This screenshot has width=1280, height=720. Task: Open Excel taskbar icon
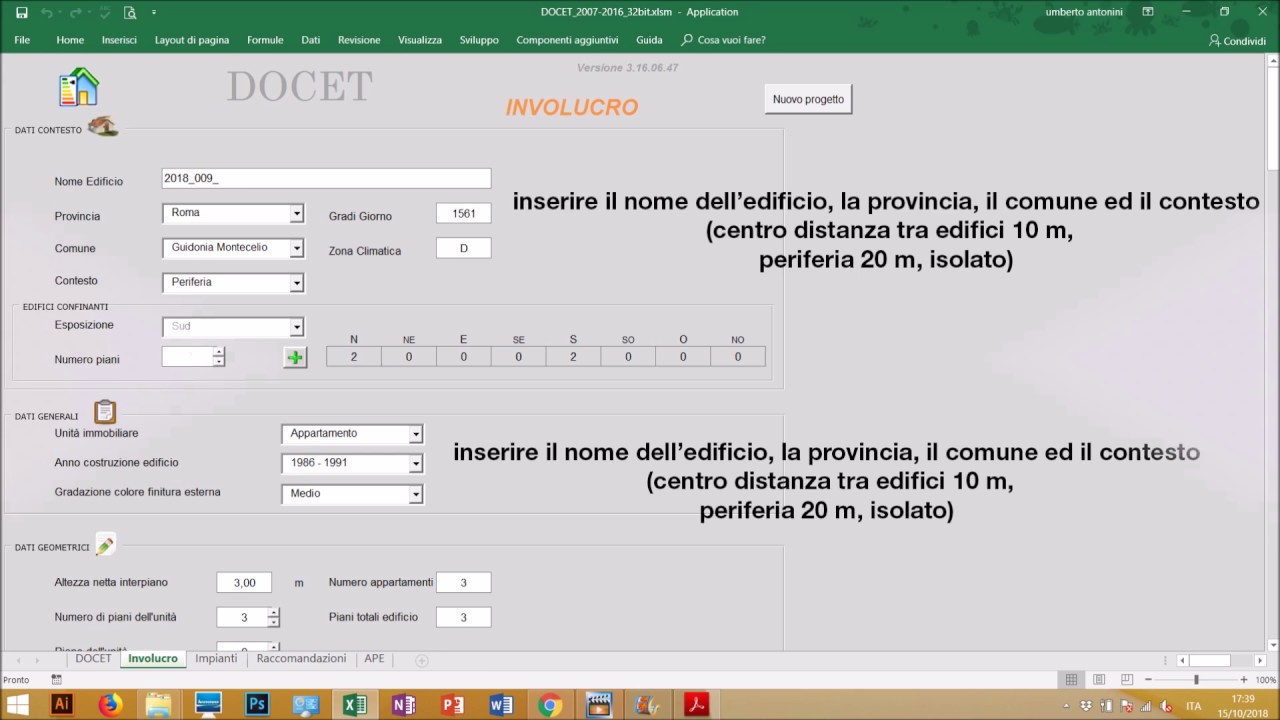pyautogui.click(x=355, y=704)
